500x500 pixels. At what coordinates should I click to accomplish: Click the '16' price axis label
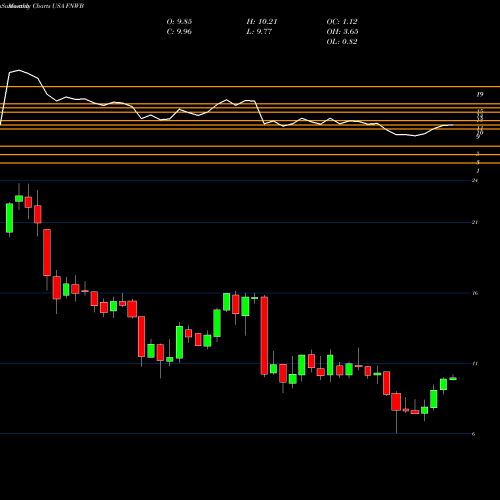point(475,293)
